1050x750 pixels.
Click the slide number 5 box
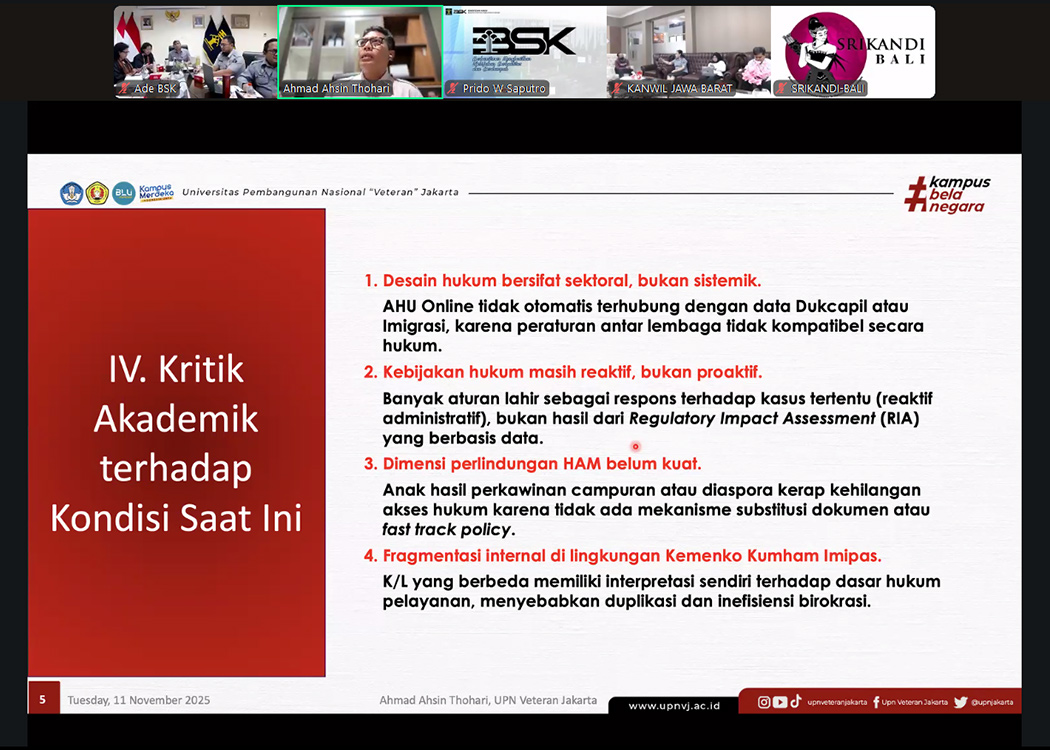[x=43, y=700]
